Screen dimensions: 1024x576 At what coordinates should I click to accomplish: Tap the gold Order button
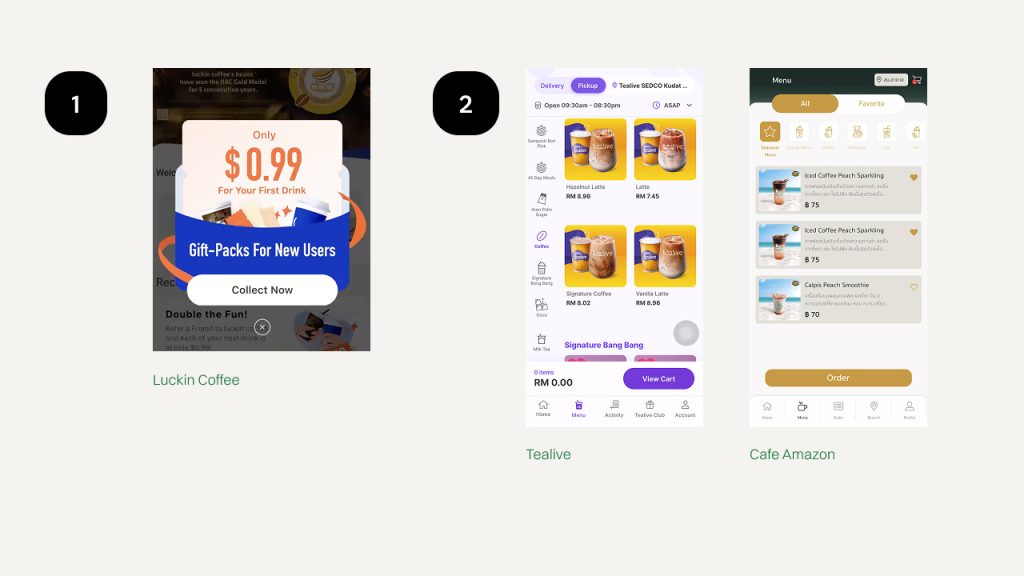point(838,377)
